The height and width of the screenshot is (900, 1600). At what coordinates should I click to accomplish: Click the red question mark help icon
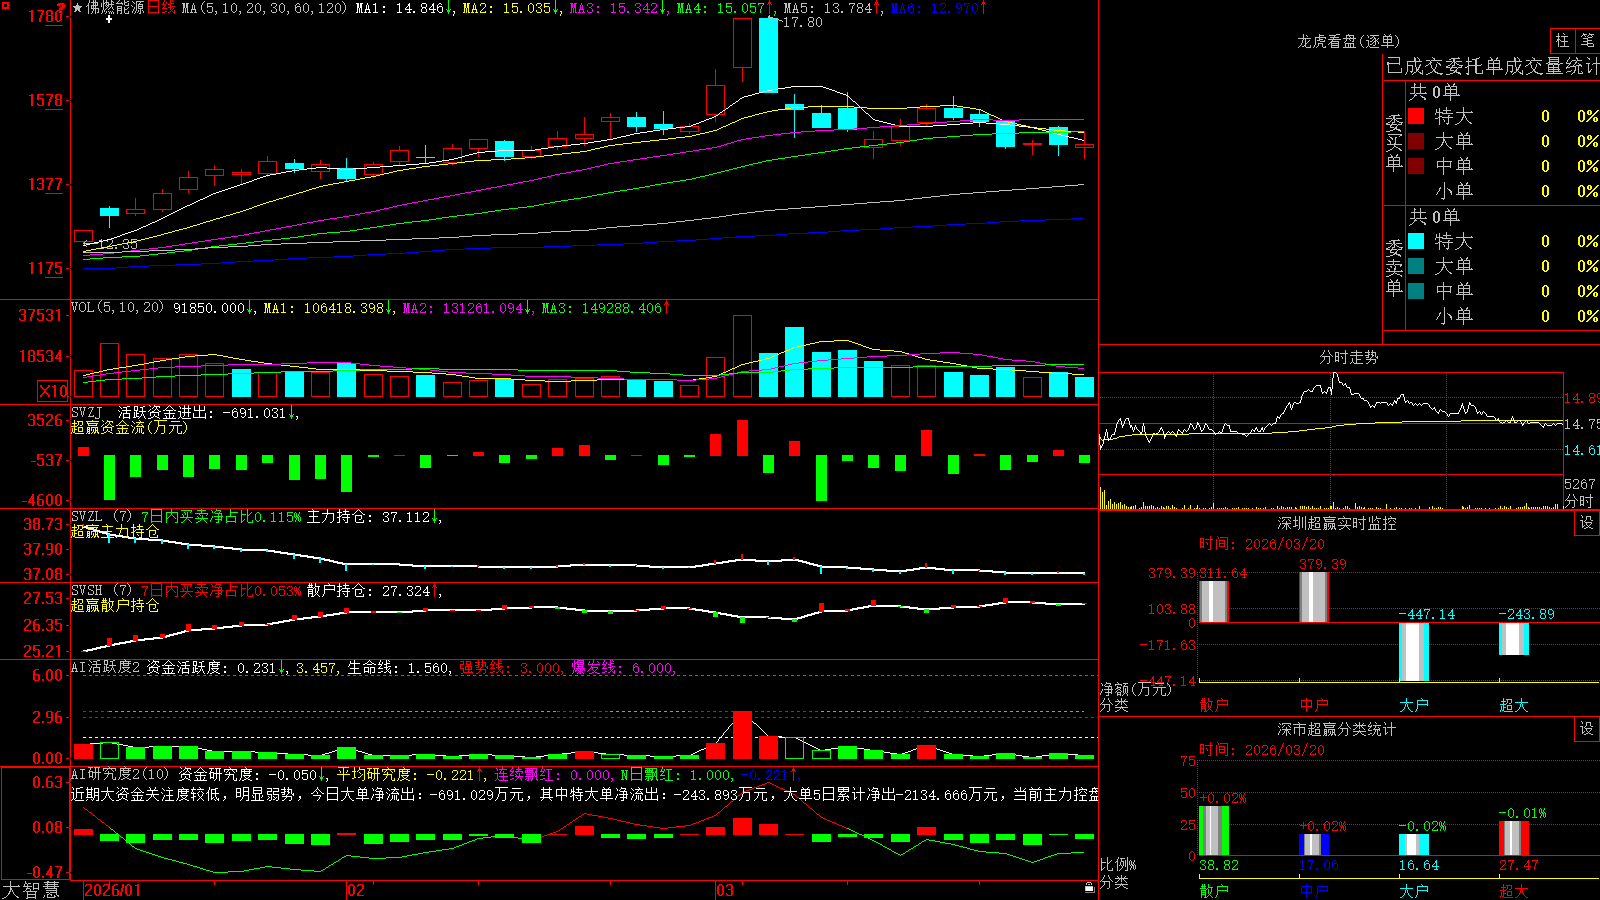[61, 8]
